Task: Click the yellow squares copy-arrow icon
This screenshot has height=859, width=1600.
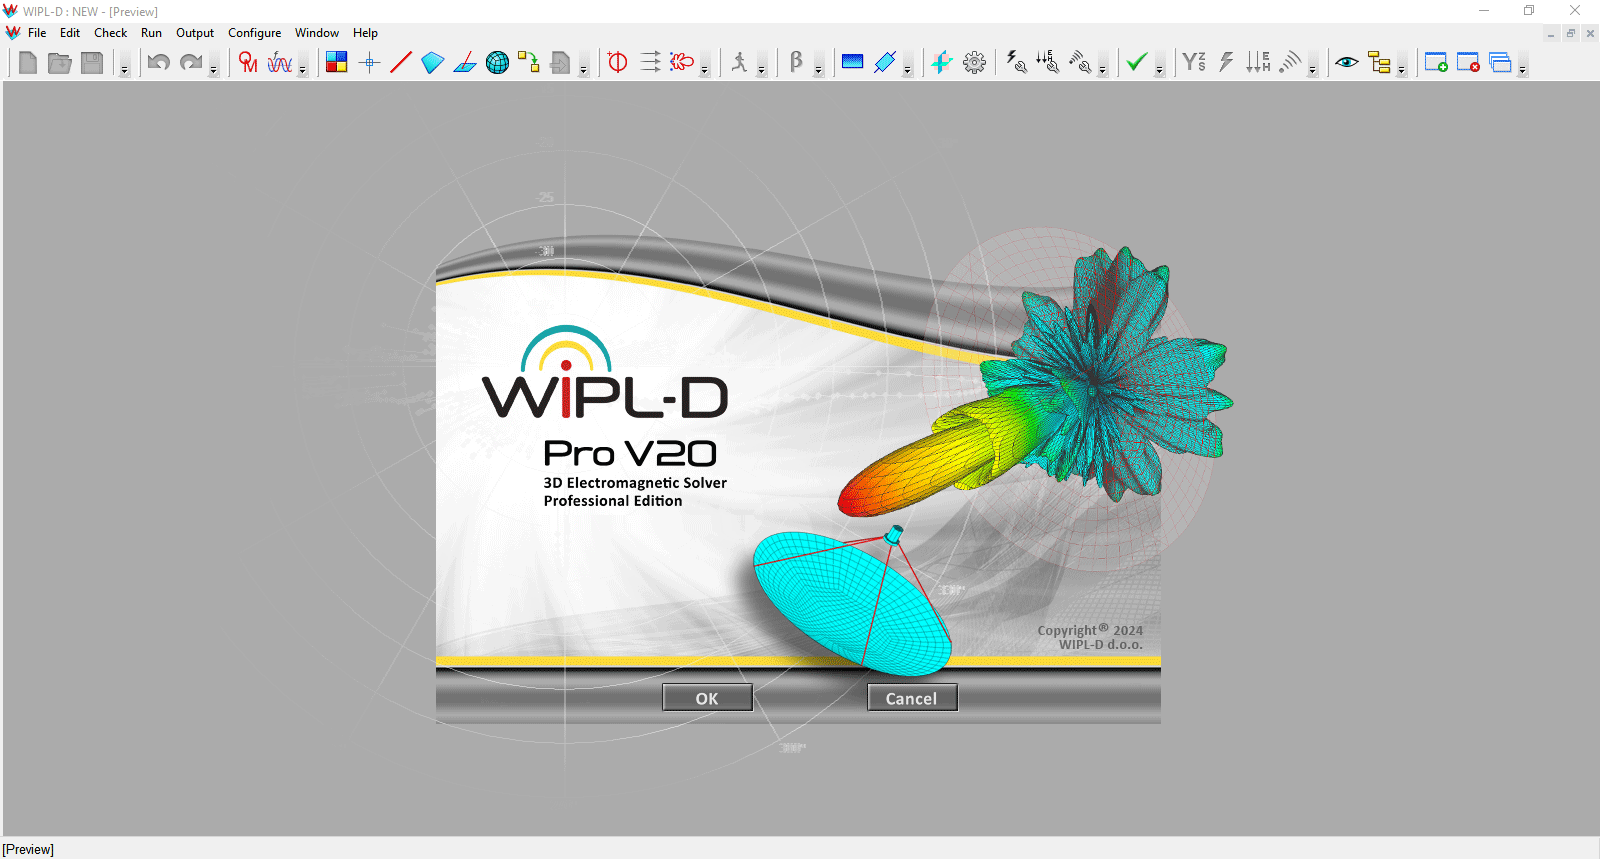Action: pos(529,63)
